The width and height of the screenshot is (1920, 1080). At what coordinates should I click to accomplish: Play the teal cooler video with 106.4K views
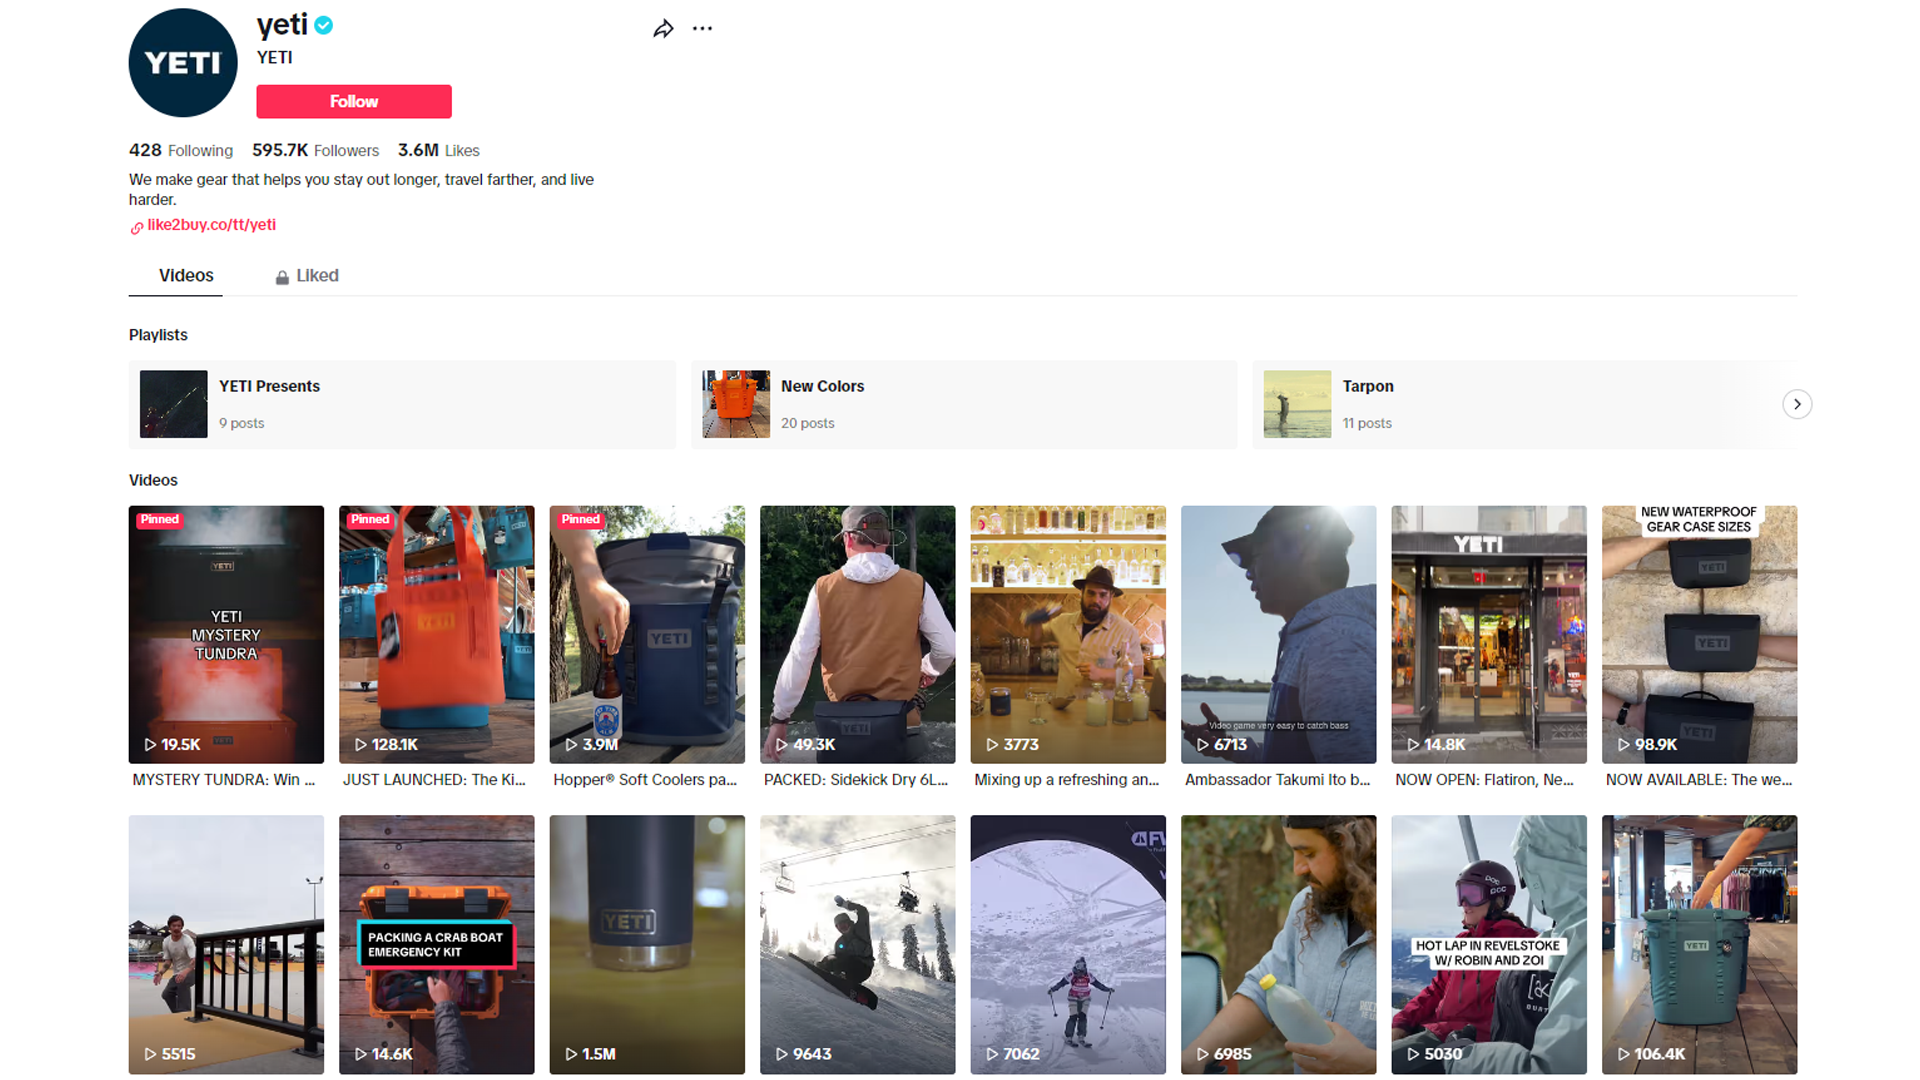(x=1700, y=945)
